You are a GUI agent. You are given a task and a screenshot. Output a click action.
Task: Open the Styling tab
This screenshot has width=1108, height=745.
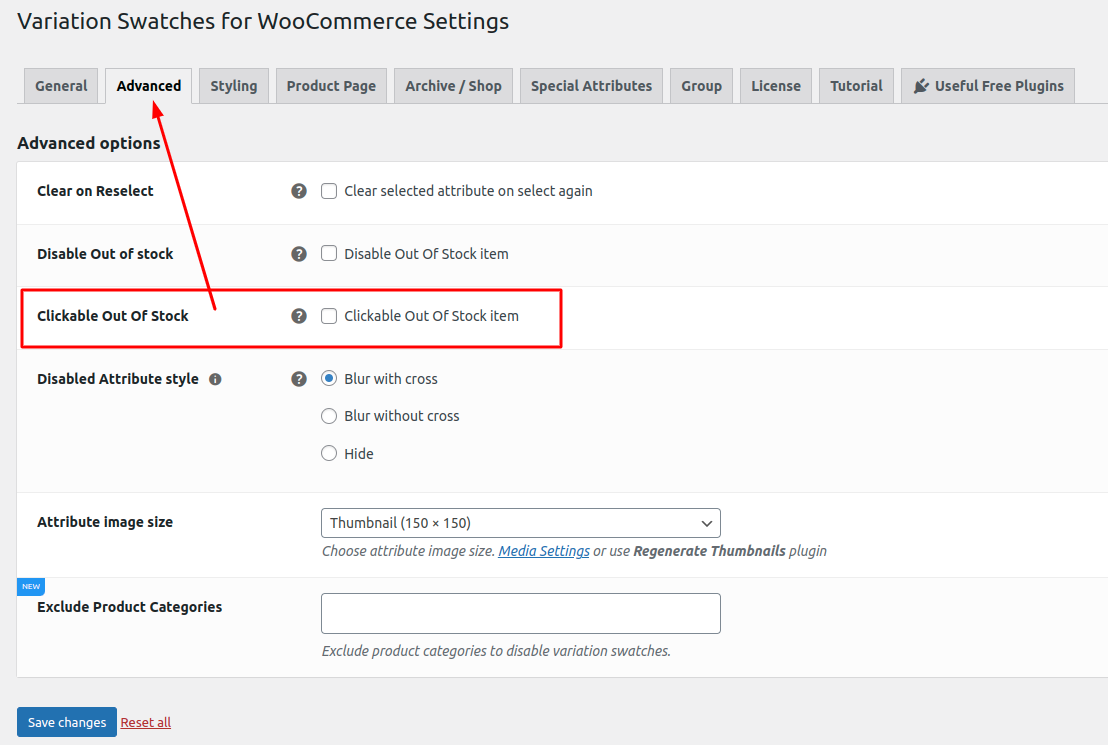tap(234, 86)
